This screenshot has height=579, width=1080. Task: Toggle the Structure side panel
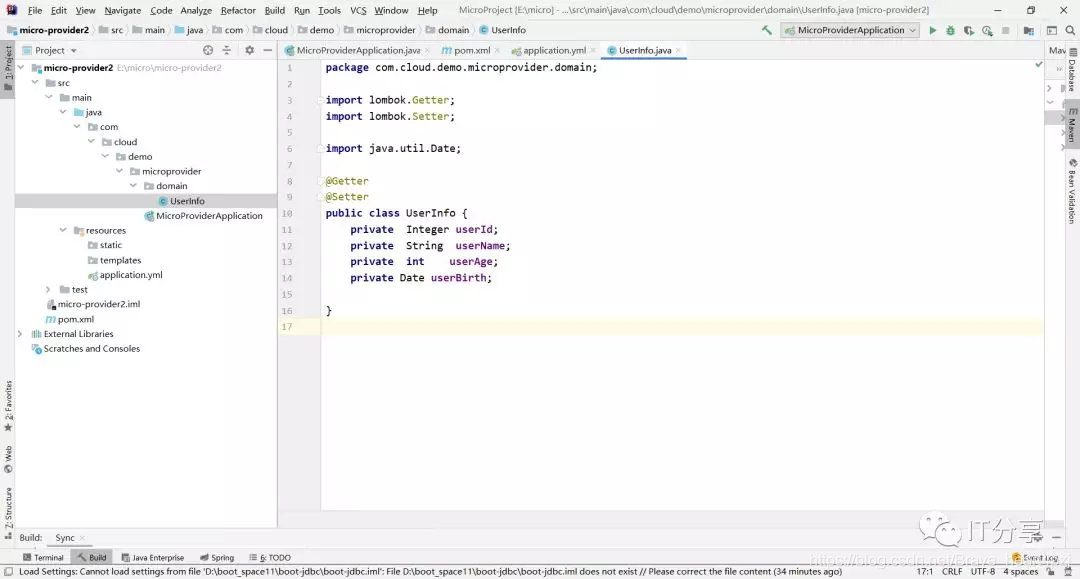tap(8, 512)
